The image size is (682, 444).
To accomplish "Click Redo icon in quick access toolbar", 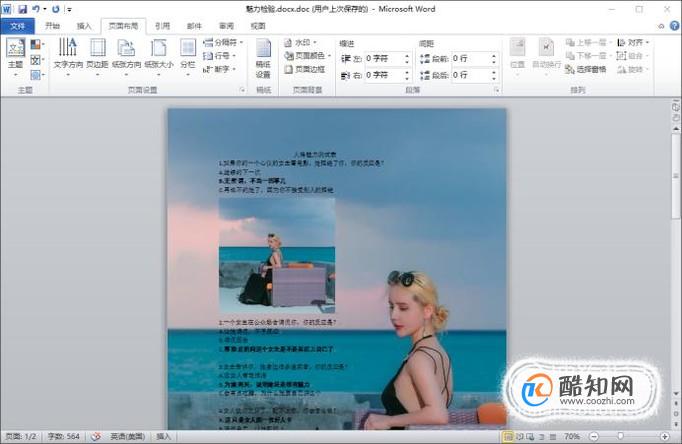I will (56, 9).
